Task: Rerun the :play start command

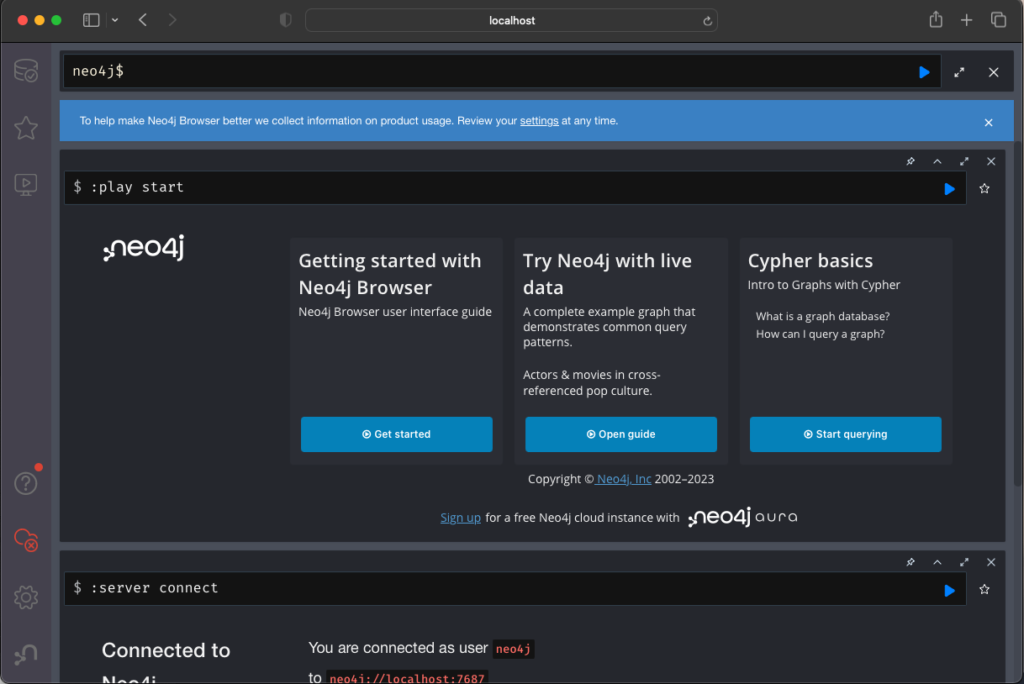Action: coord(950,189)
